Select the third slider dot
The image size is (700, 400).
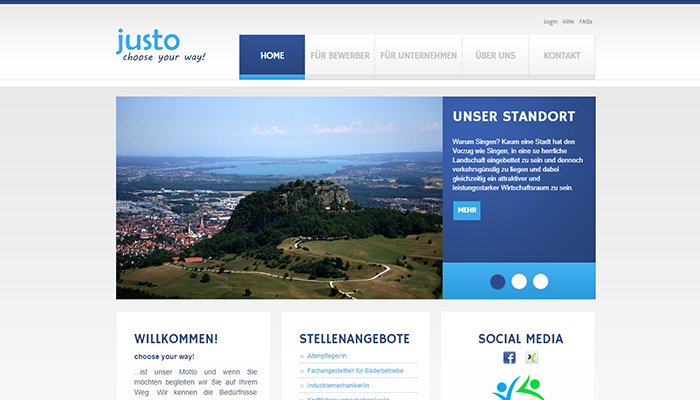[541, 282]
